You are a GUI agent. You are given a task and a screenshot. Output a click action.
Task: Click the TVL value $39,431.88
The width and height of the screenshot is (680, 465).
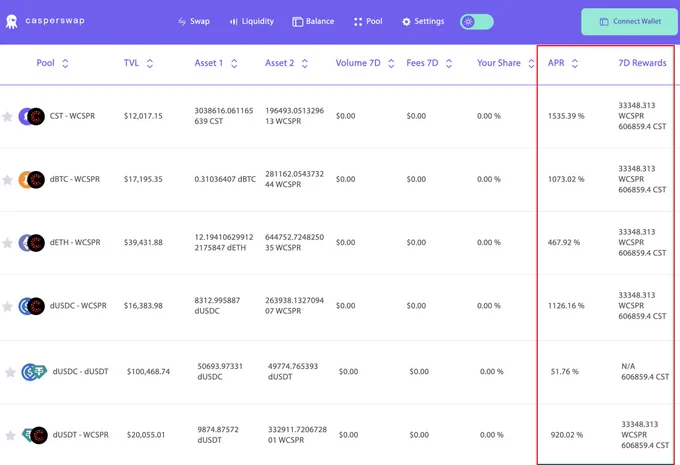coord(143,242)
